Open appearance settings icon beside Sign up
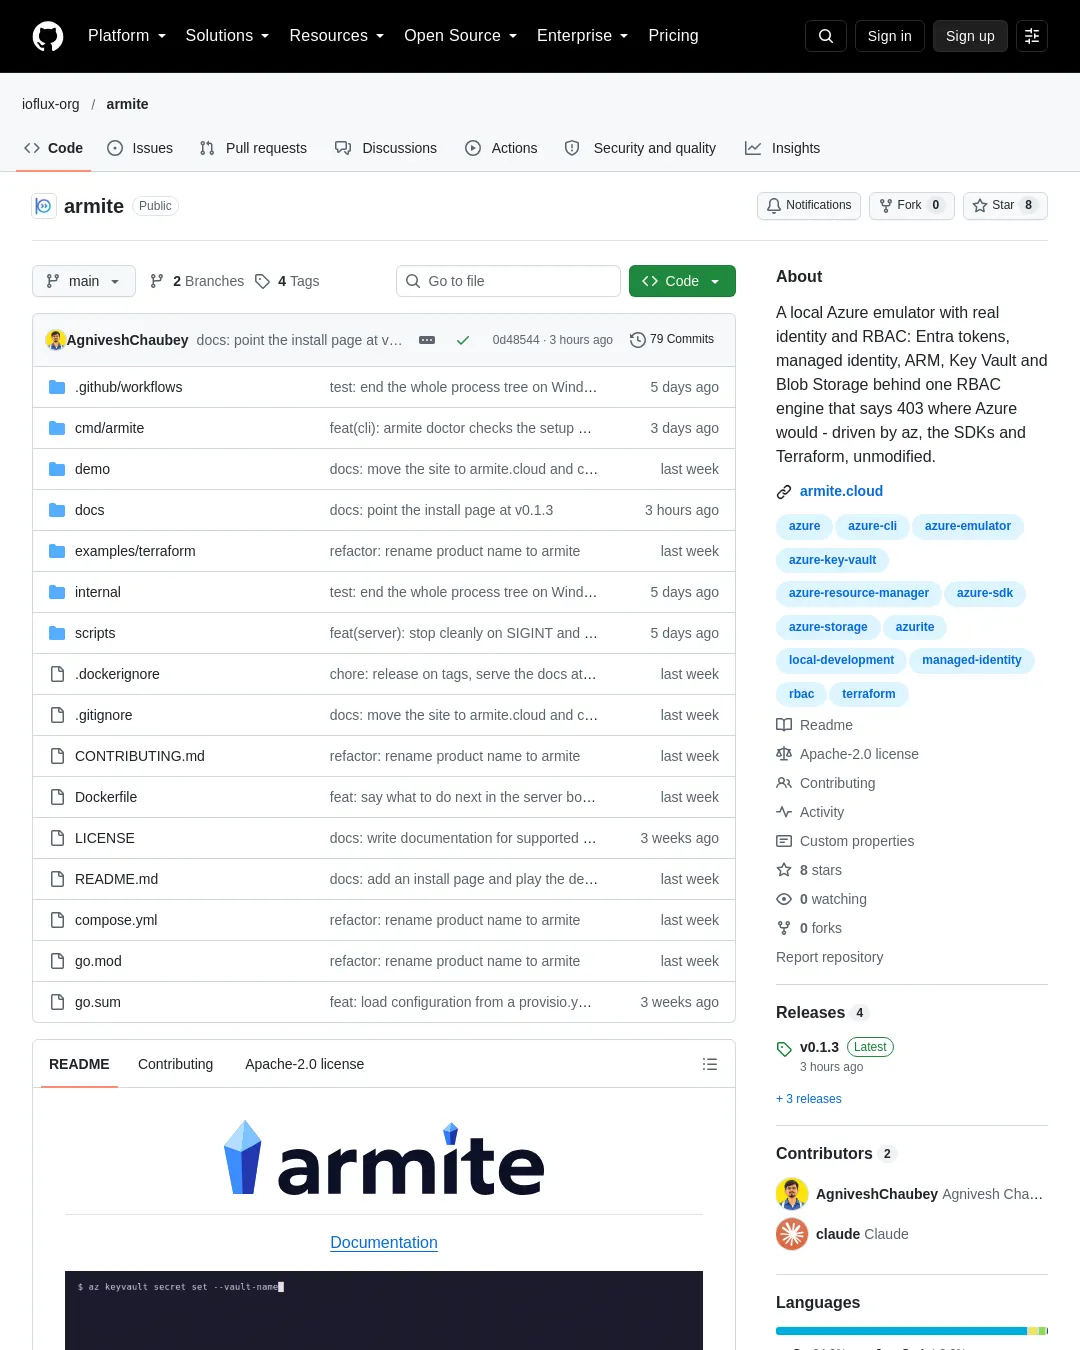Screen dimensions: 1080x1350 tap(1032, 36)
